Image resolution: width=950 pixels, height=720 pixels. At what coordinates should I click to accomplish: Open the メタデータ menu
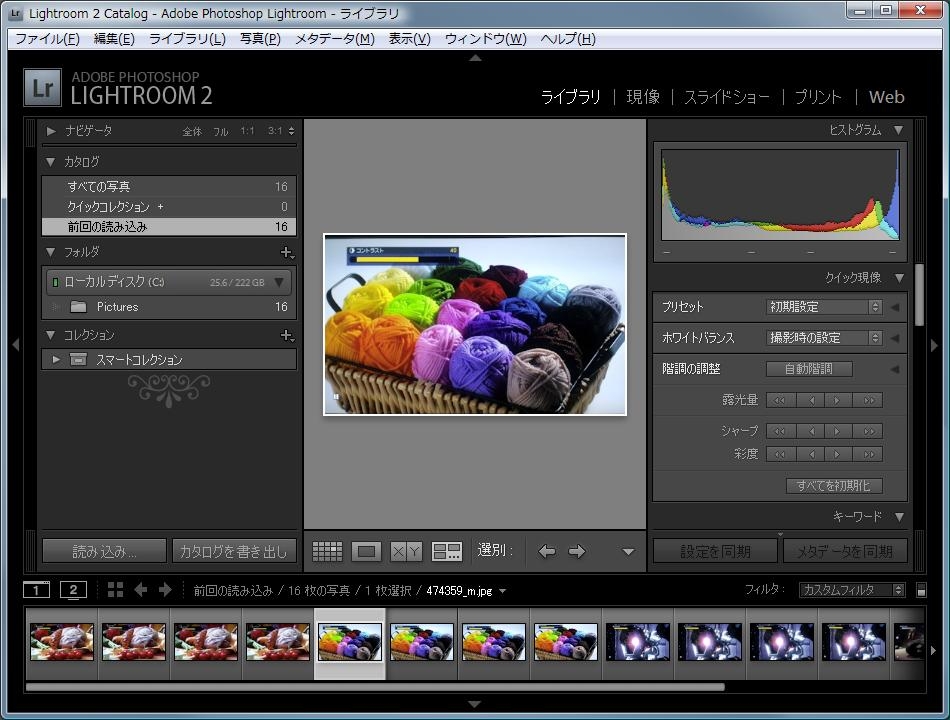tap(334, 39)
